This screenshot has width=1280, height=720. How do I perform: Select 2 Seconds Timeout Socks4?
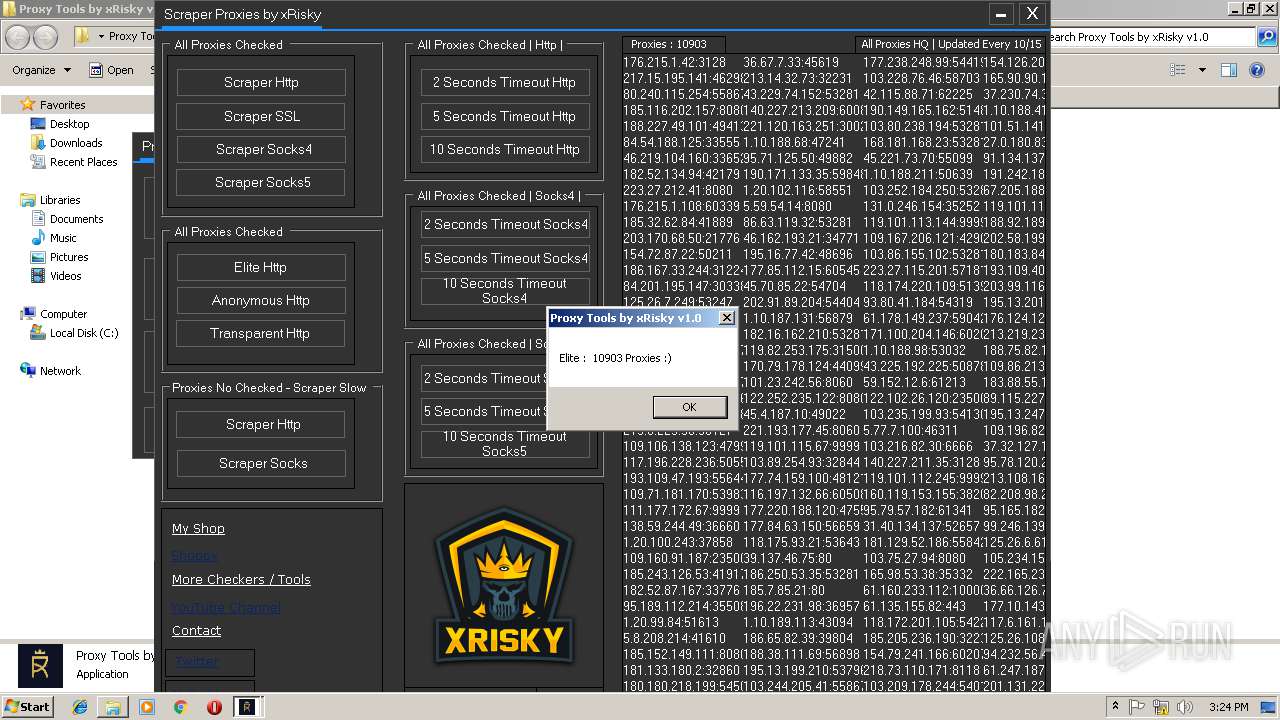tap(505, 224)
